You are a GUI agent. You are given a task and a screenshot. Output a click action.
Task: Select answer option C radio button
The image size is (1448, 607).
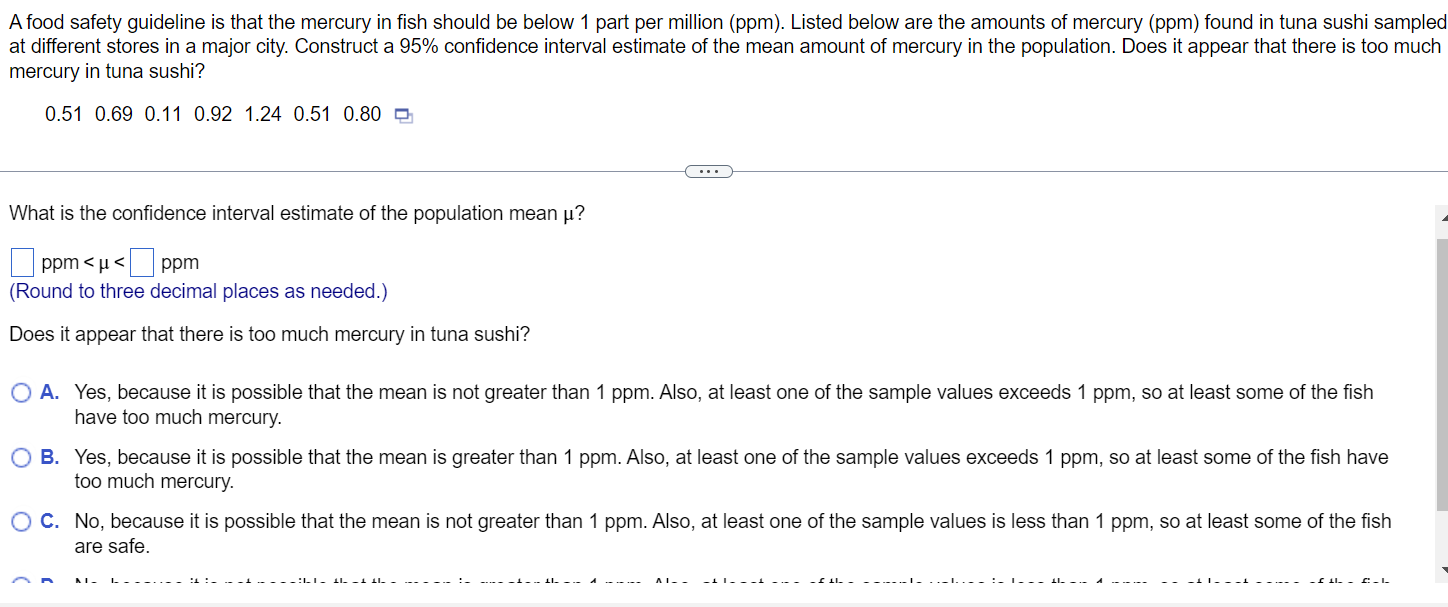(22, 522)
